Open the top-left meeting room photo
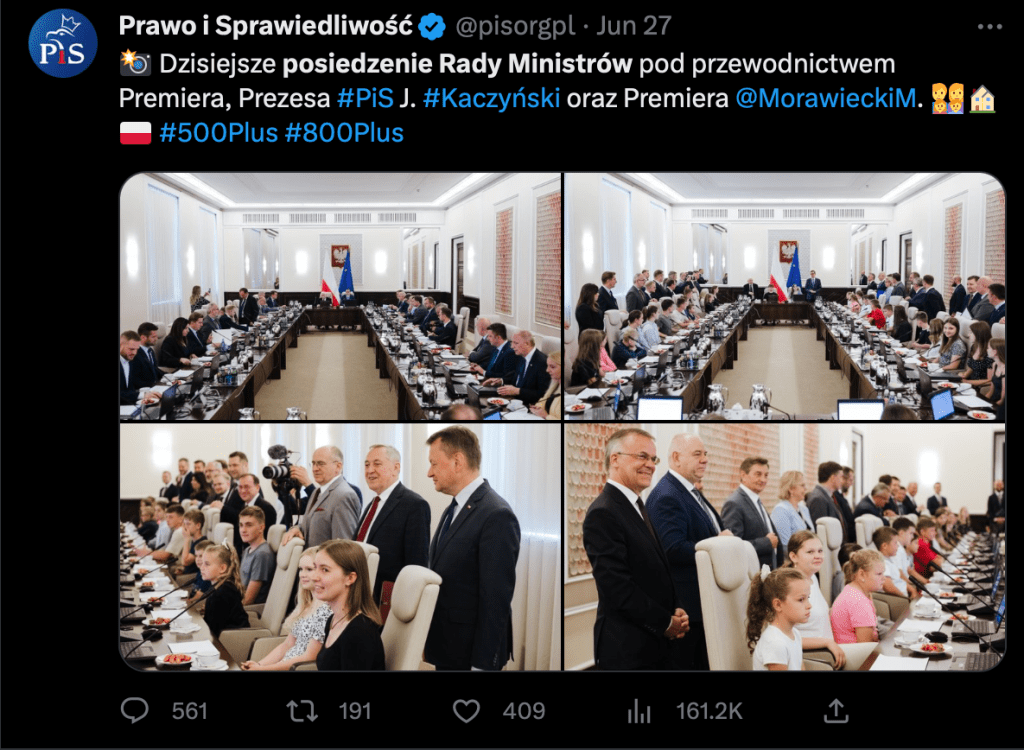Screen dimensions: 1024x750 coord(340,296)
